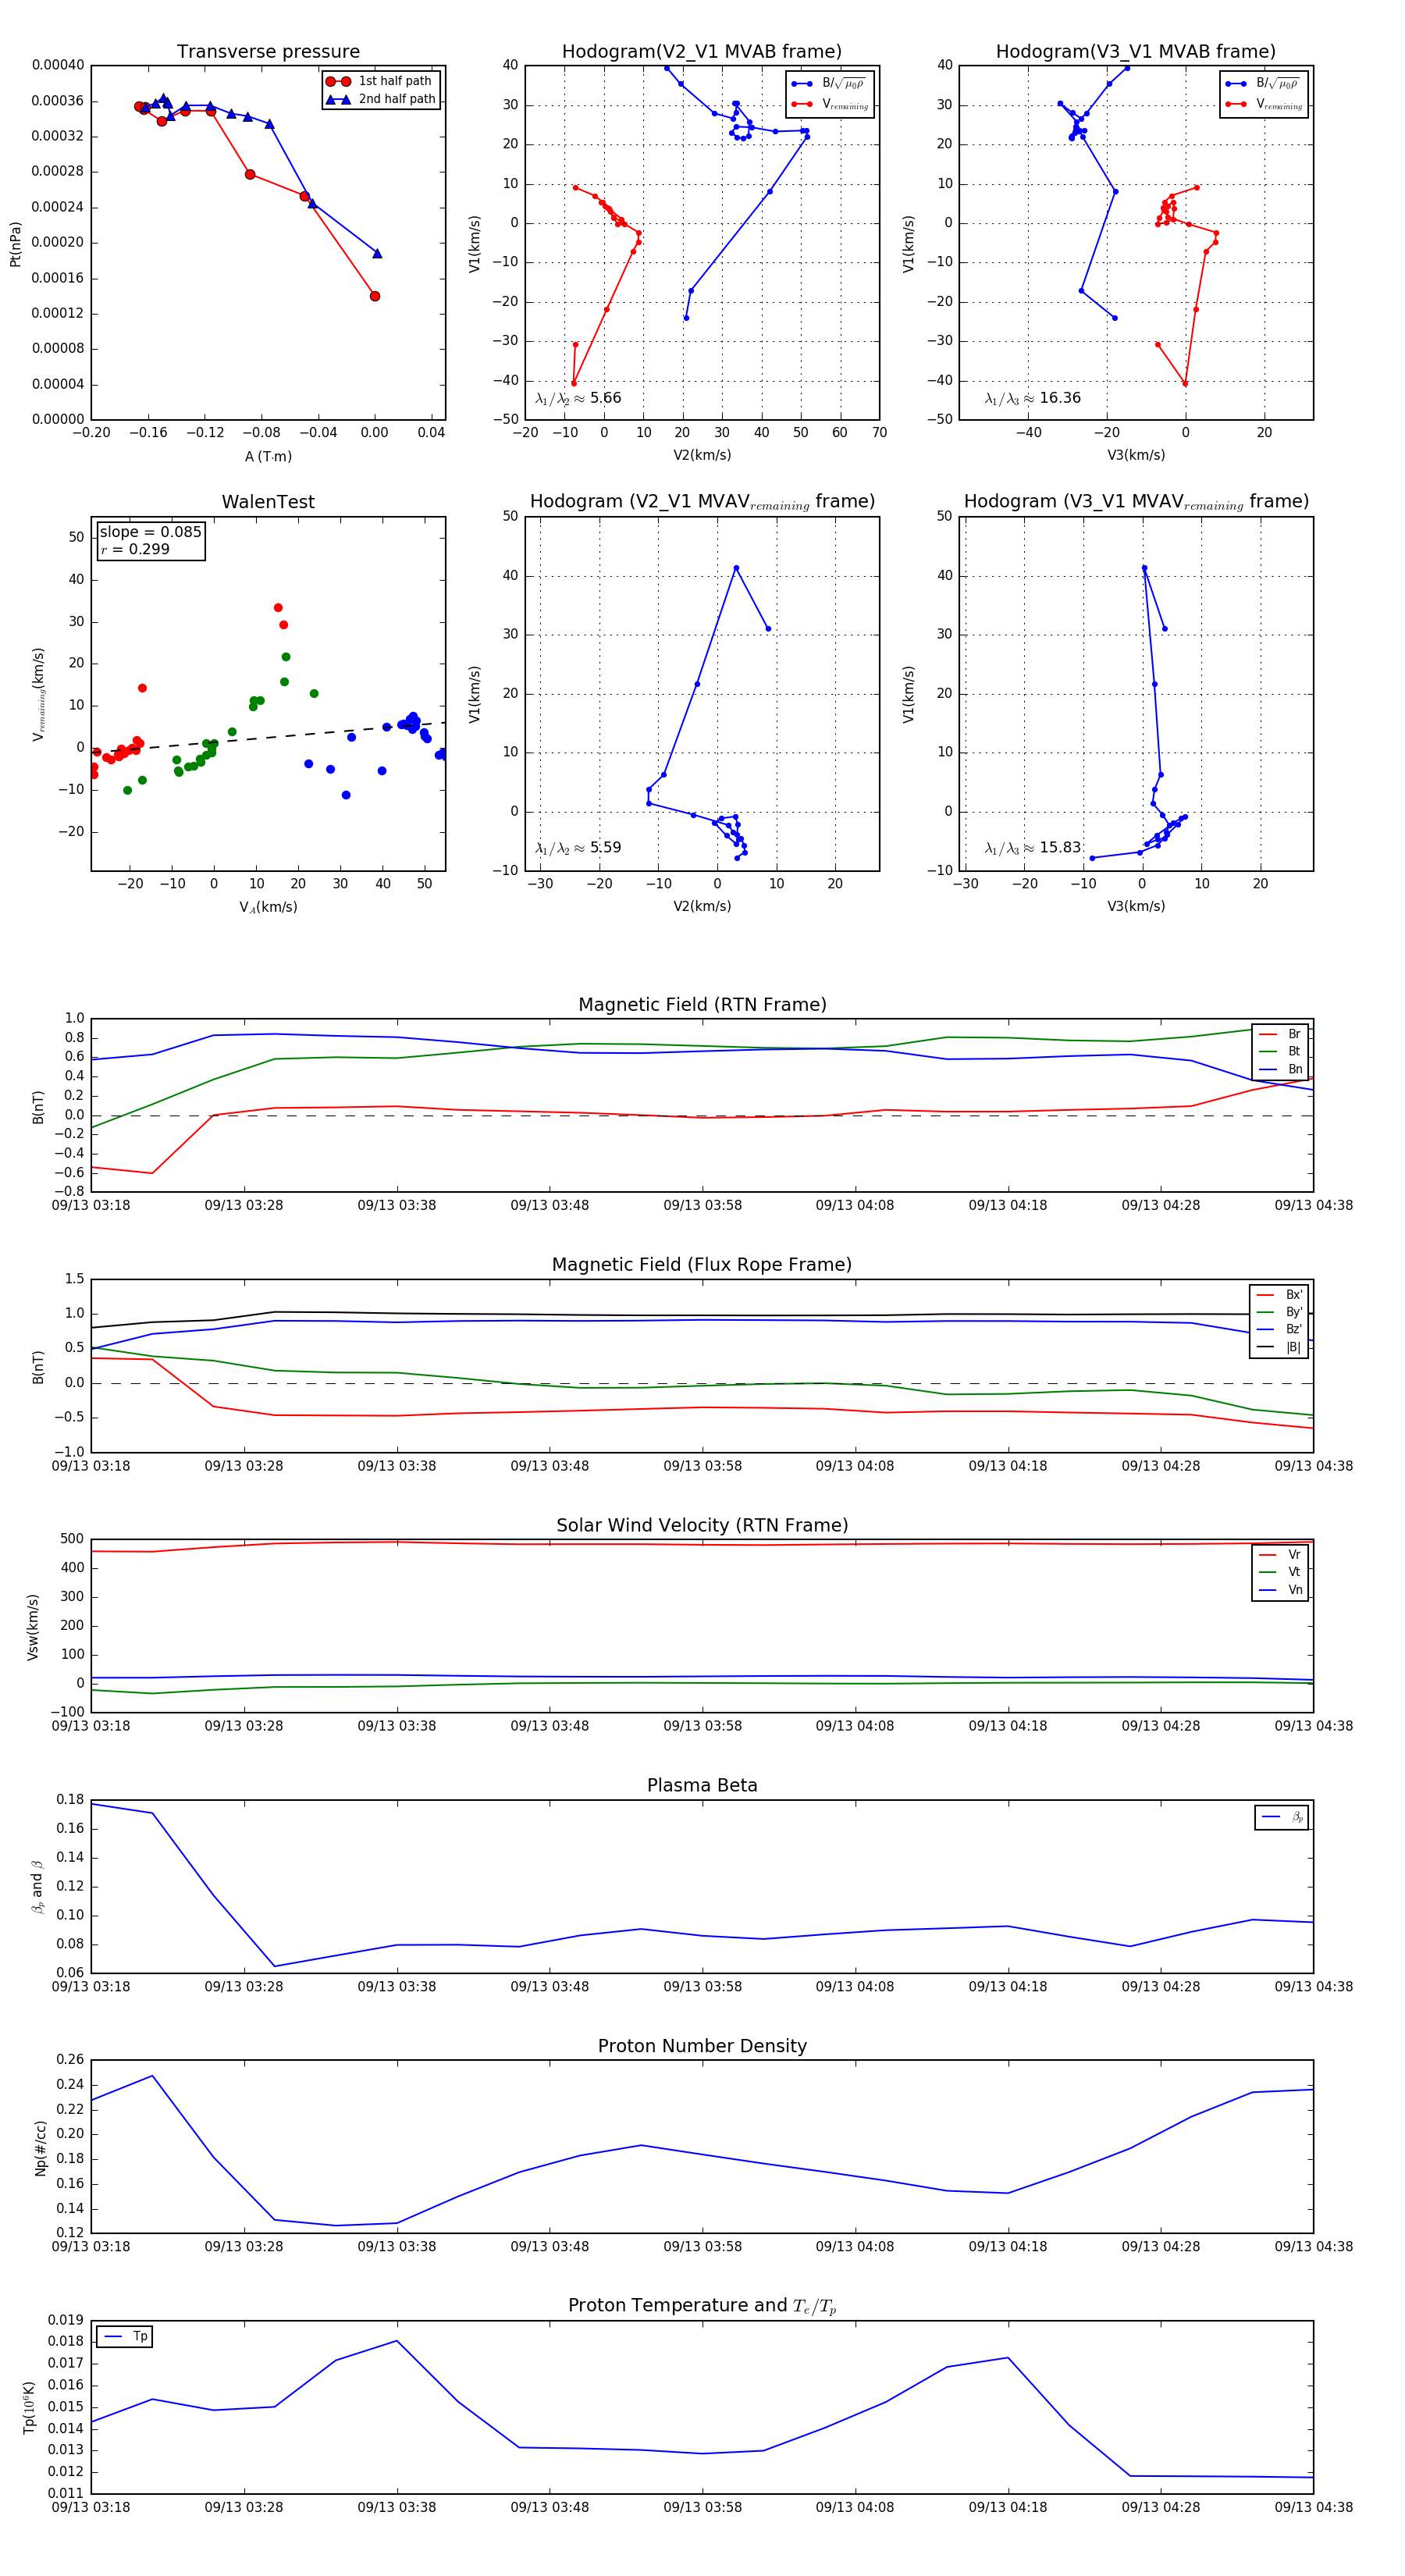1405x2576 pixels.
Task: Click the "V_A(km/s)" axis label under WalenTest
Action: pos(268,907)
